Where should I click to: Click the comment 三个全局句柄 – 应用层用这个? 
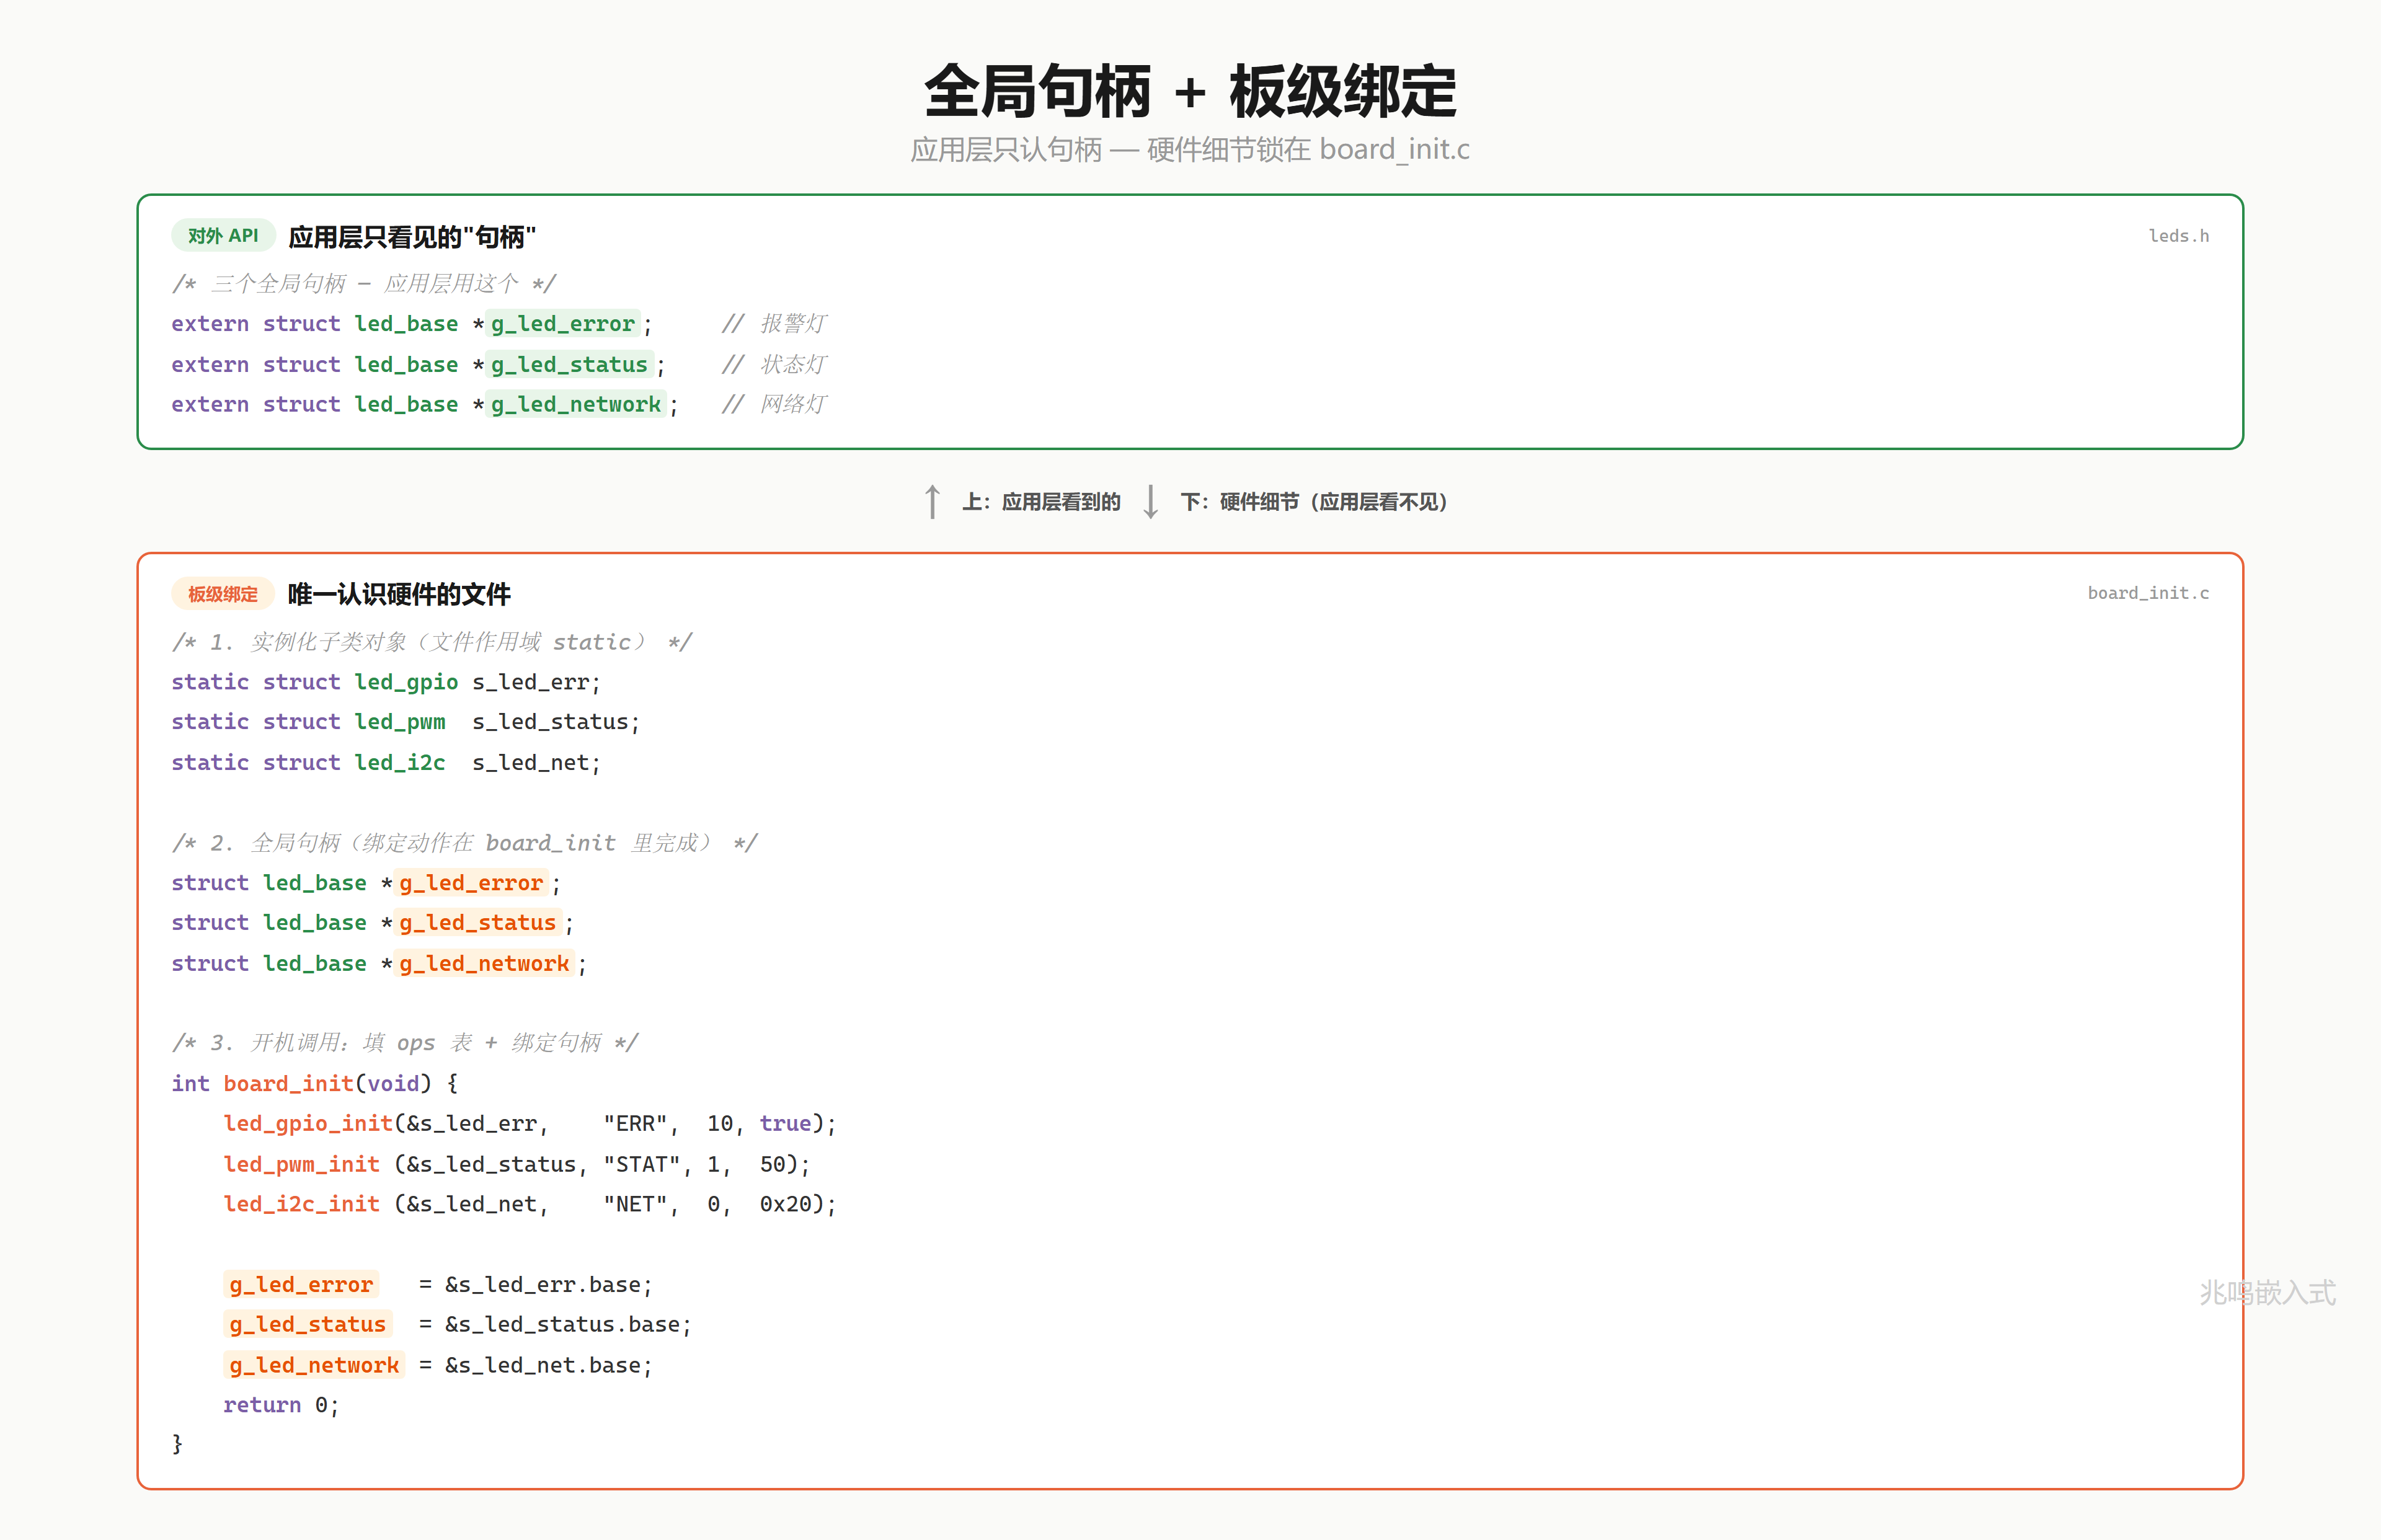(x=364, y=284)
